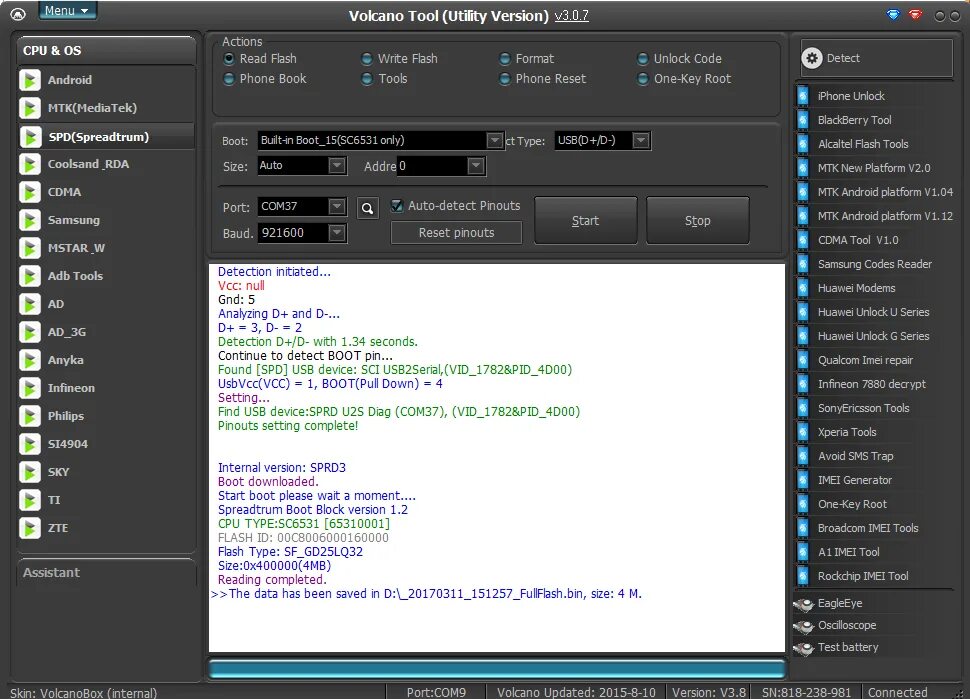
Task: Click the Detect button
Action: 877,58
